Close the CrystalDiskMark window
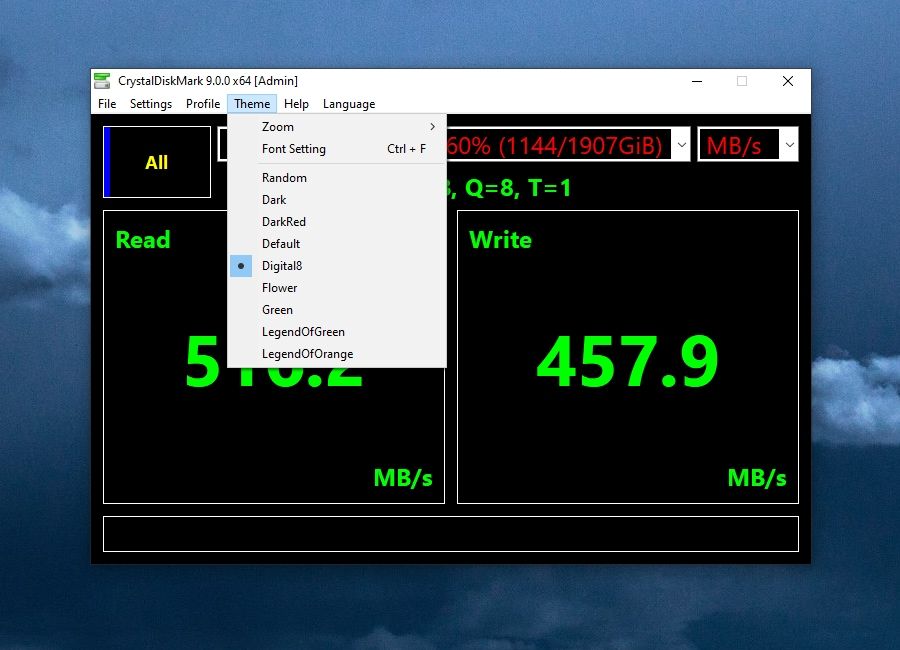Image resolution: width=900 pixels, height=650 pixels. (x=788, y=81)
